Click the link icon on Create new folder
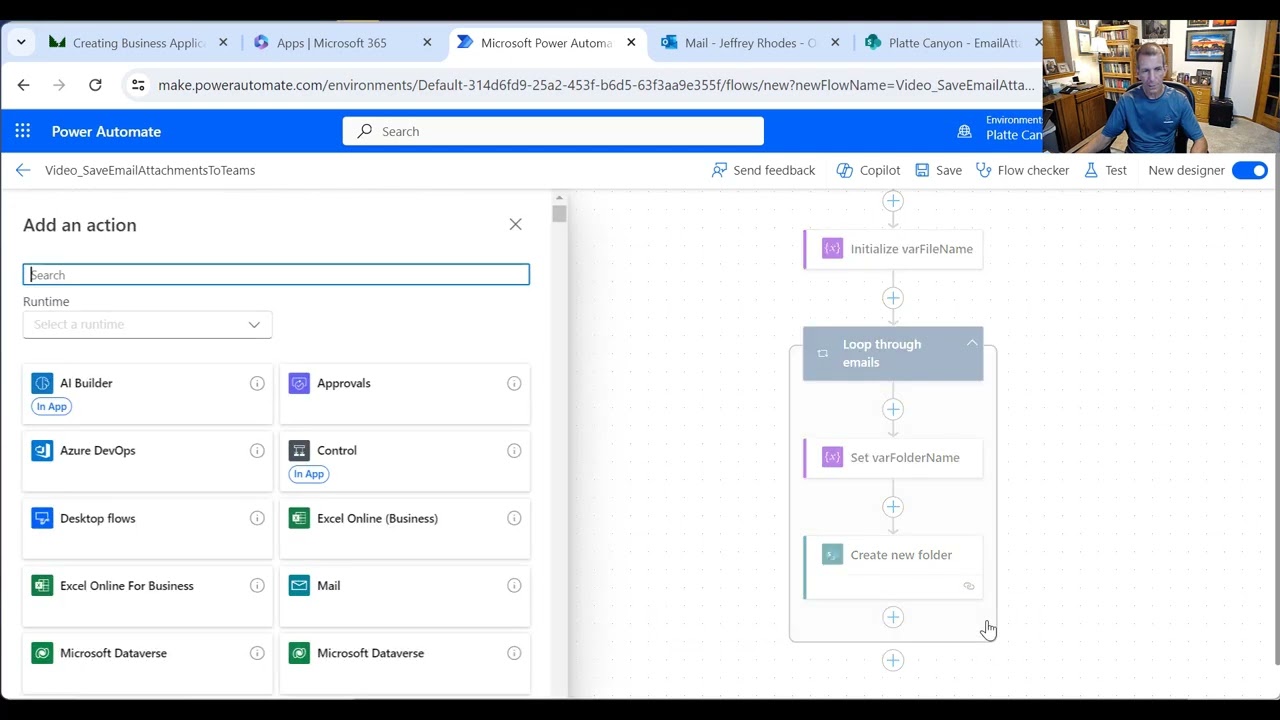This screenshot has width=1280, height=720. (x=969, y=586)
